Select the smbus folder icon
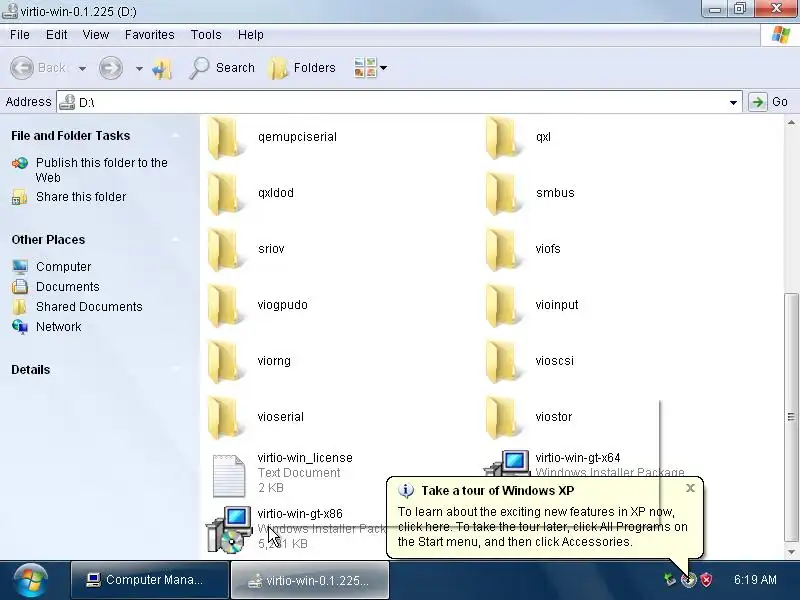The width and height of the screenshot is (800, 600). tap(503, 193)
